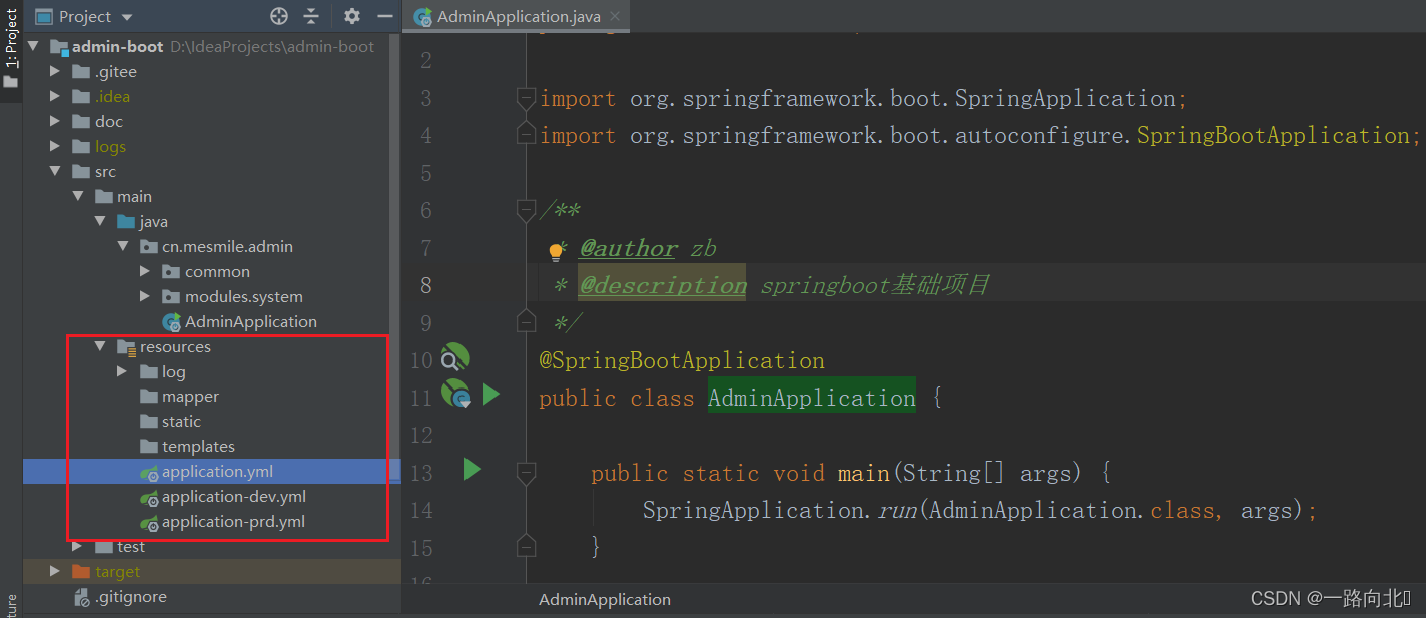This screenshot has width=1426, height=618.
Task: Click the @SpringBootApplication annotation
Action: [x=682, y=360]
